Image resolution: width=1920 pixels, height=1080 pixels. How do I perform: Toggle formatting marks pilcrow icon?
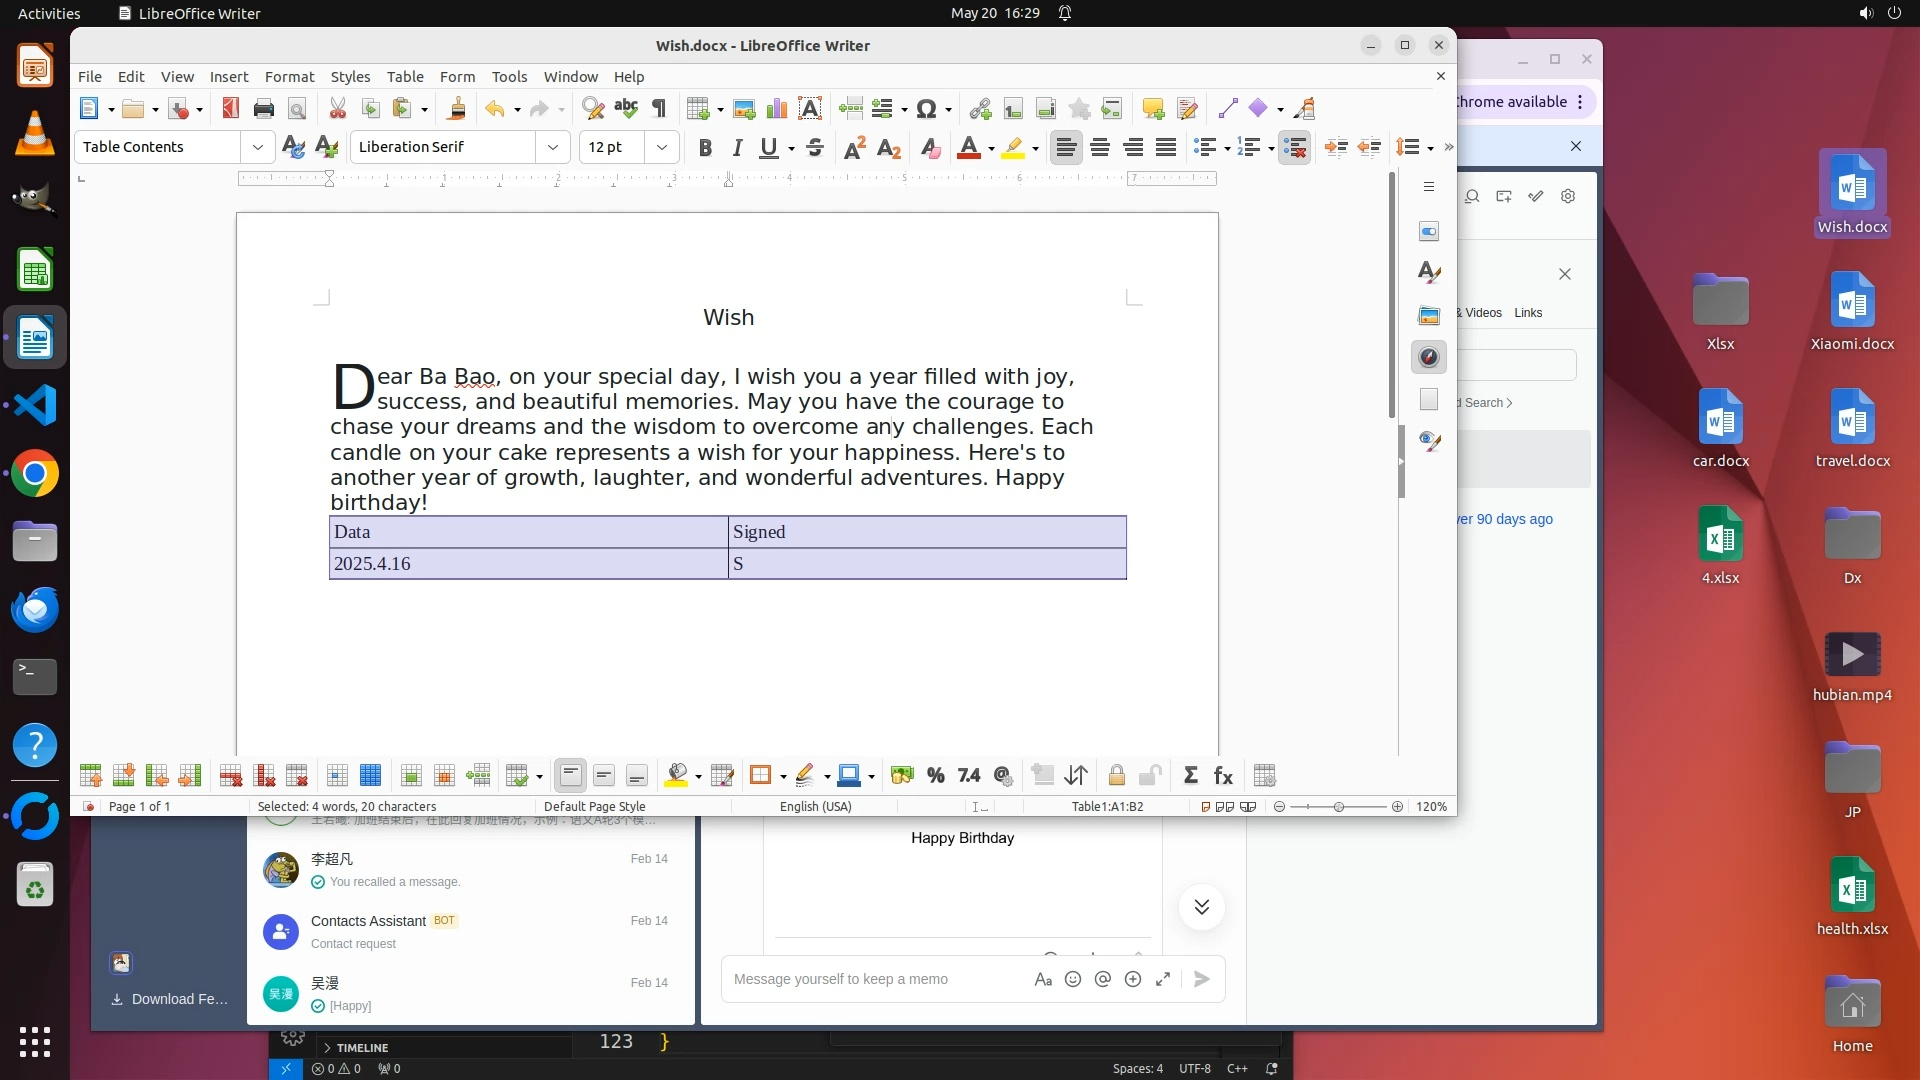tap(659, 109)
